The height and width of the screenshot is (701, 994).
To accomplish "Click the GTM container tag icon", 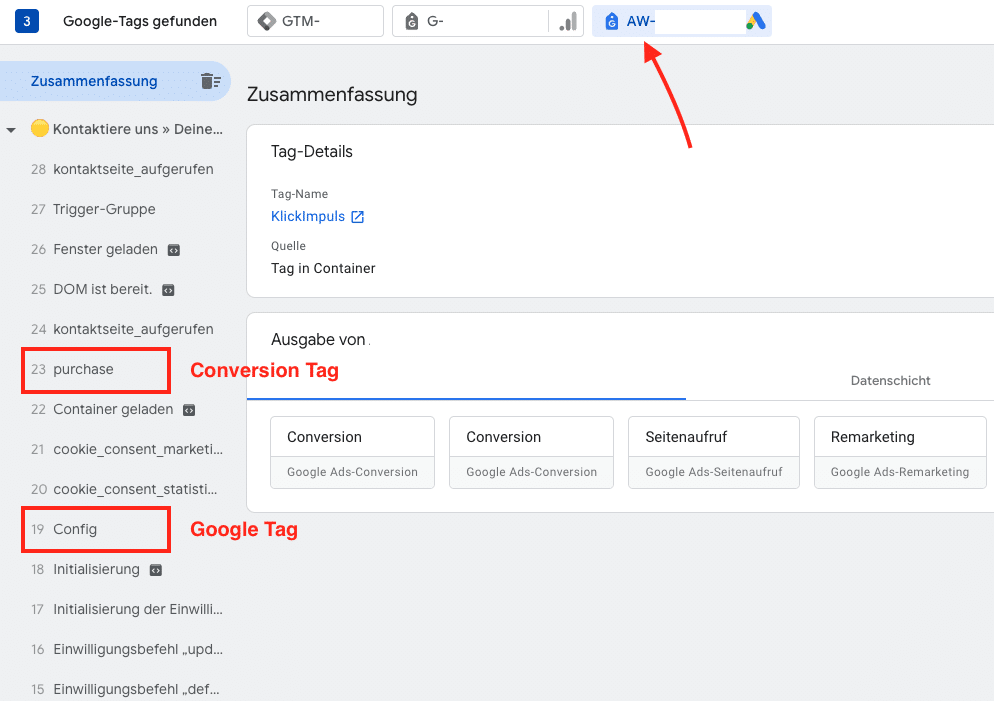I will click(266, 21).
